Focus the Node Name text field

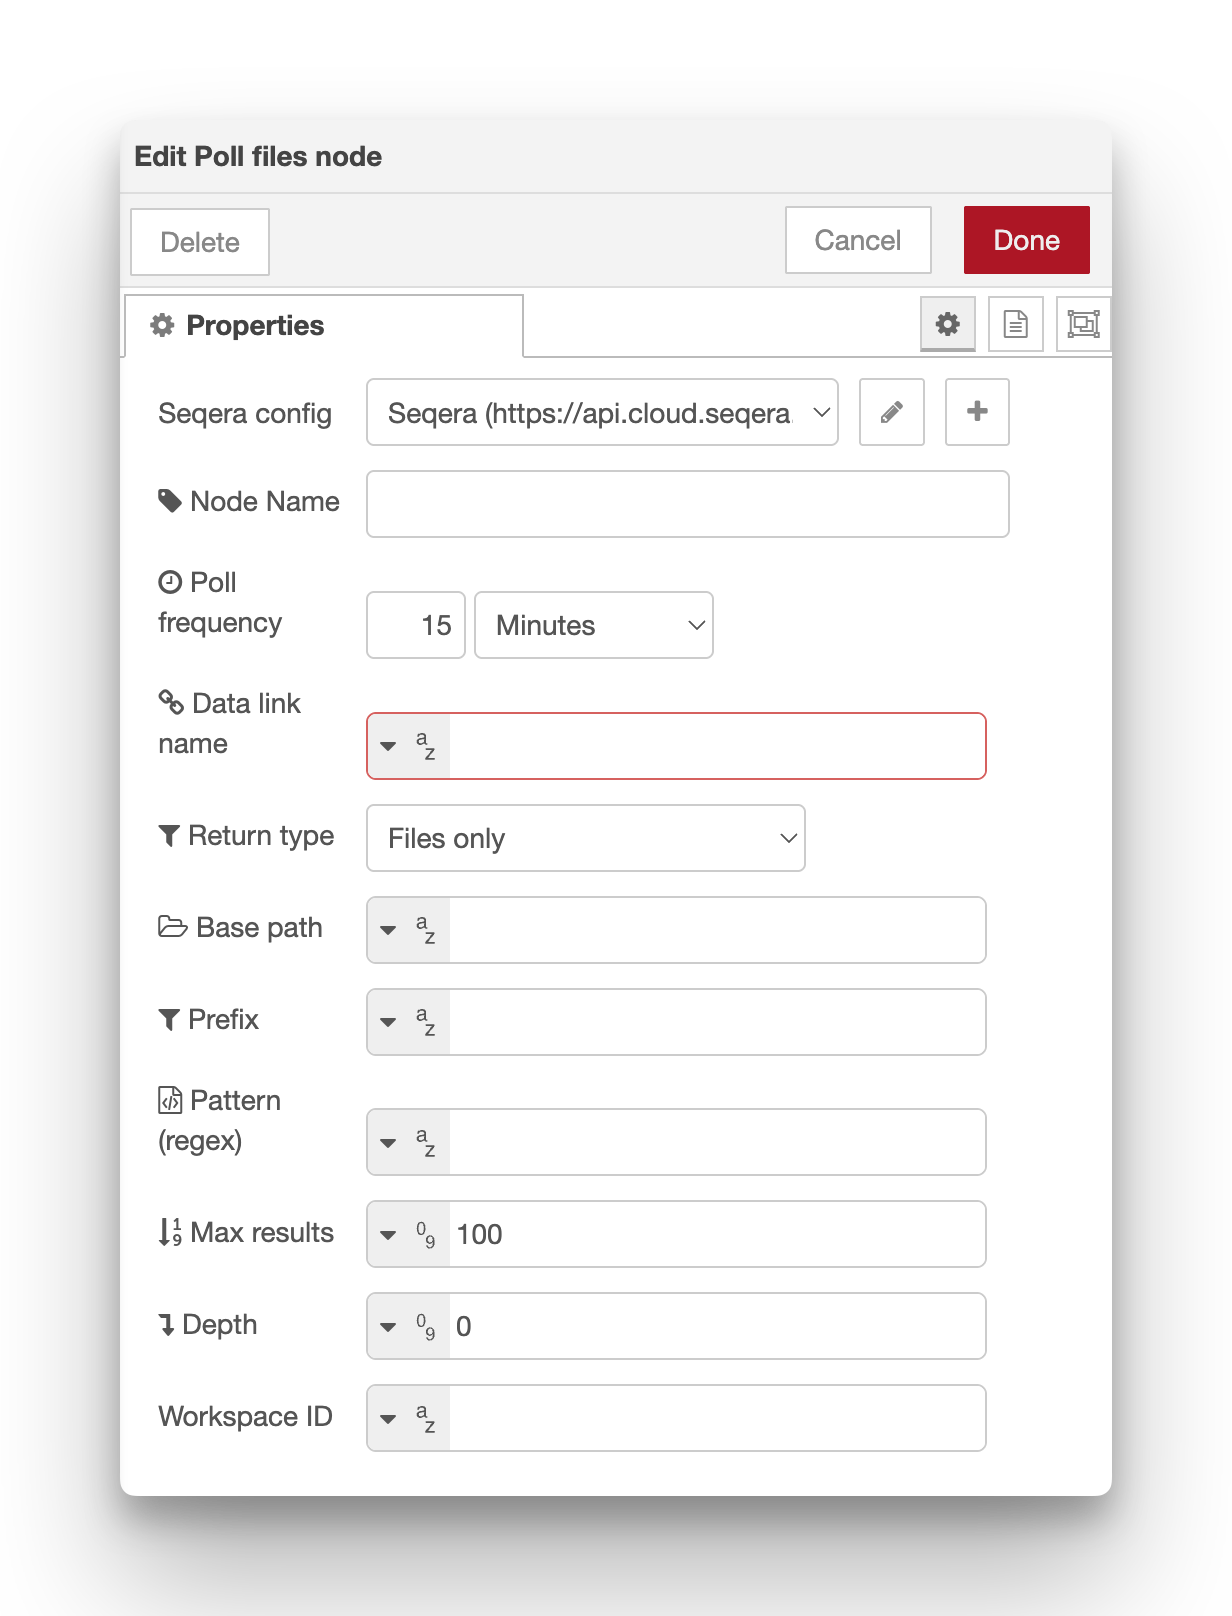point(688,504)
